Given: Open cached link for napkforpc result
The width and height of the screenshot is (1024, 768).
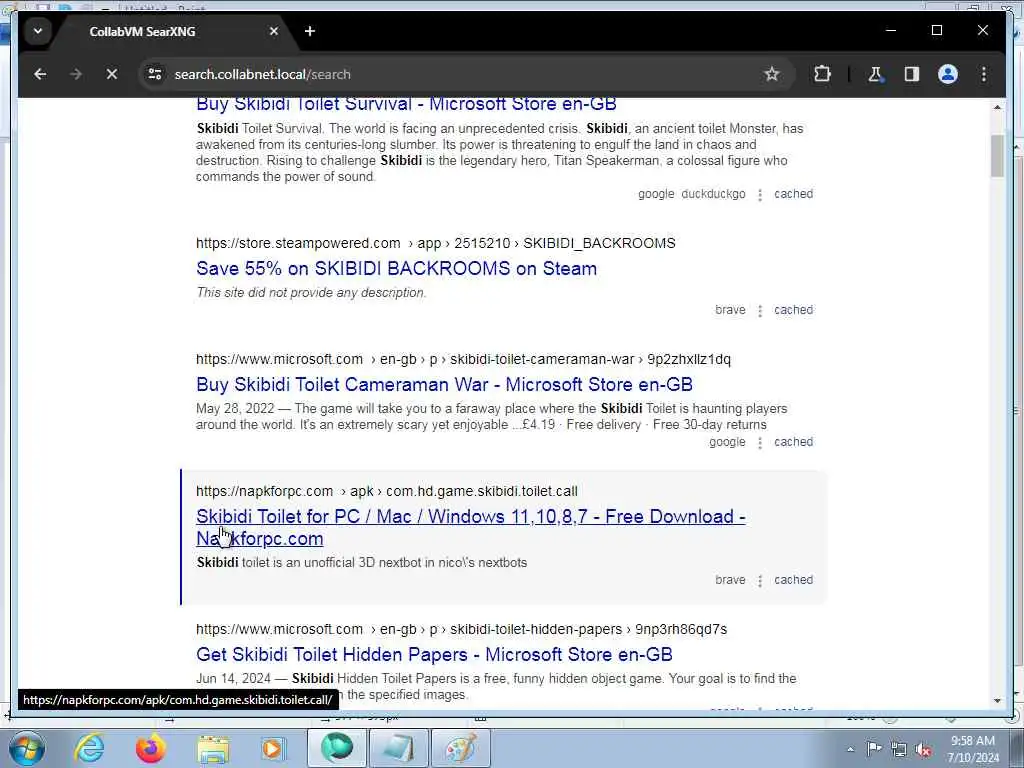Looking at the screenshot, I should tap(793, 580).
